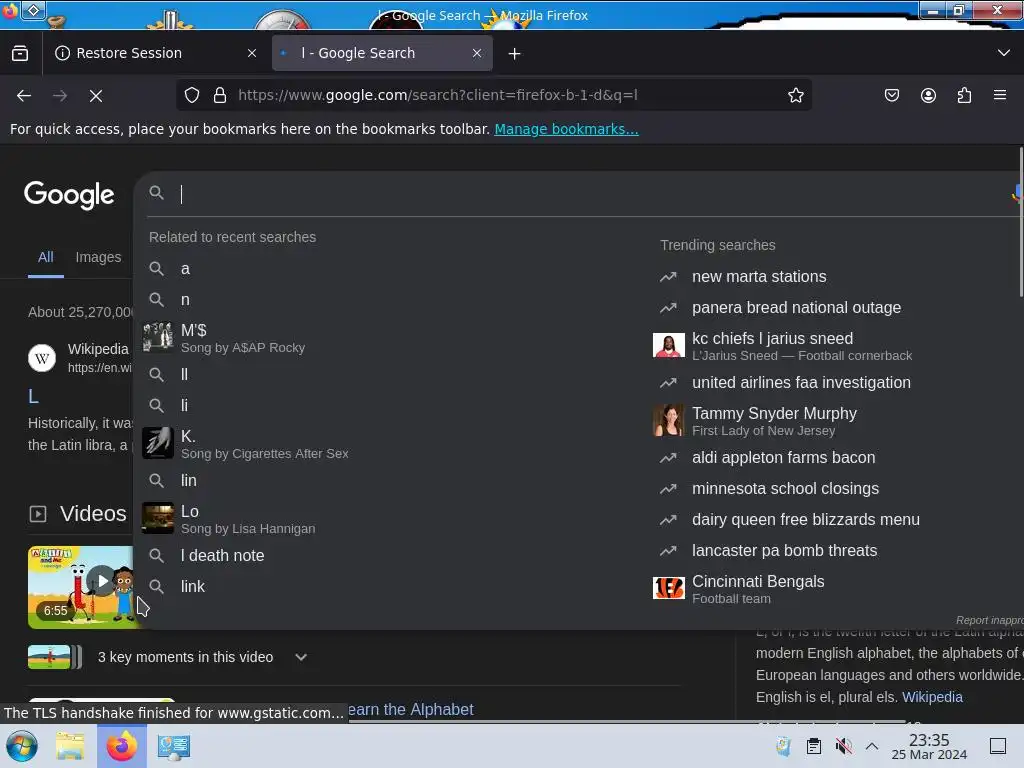Pick the 'li' search suggestion

pyautogui.click(x=392, y=406)
